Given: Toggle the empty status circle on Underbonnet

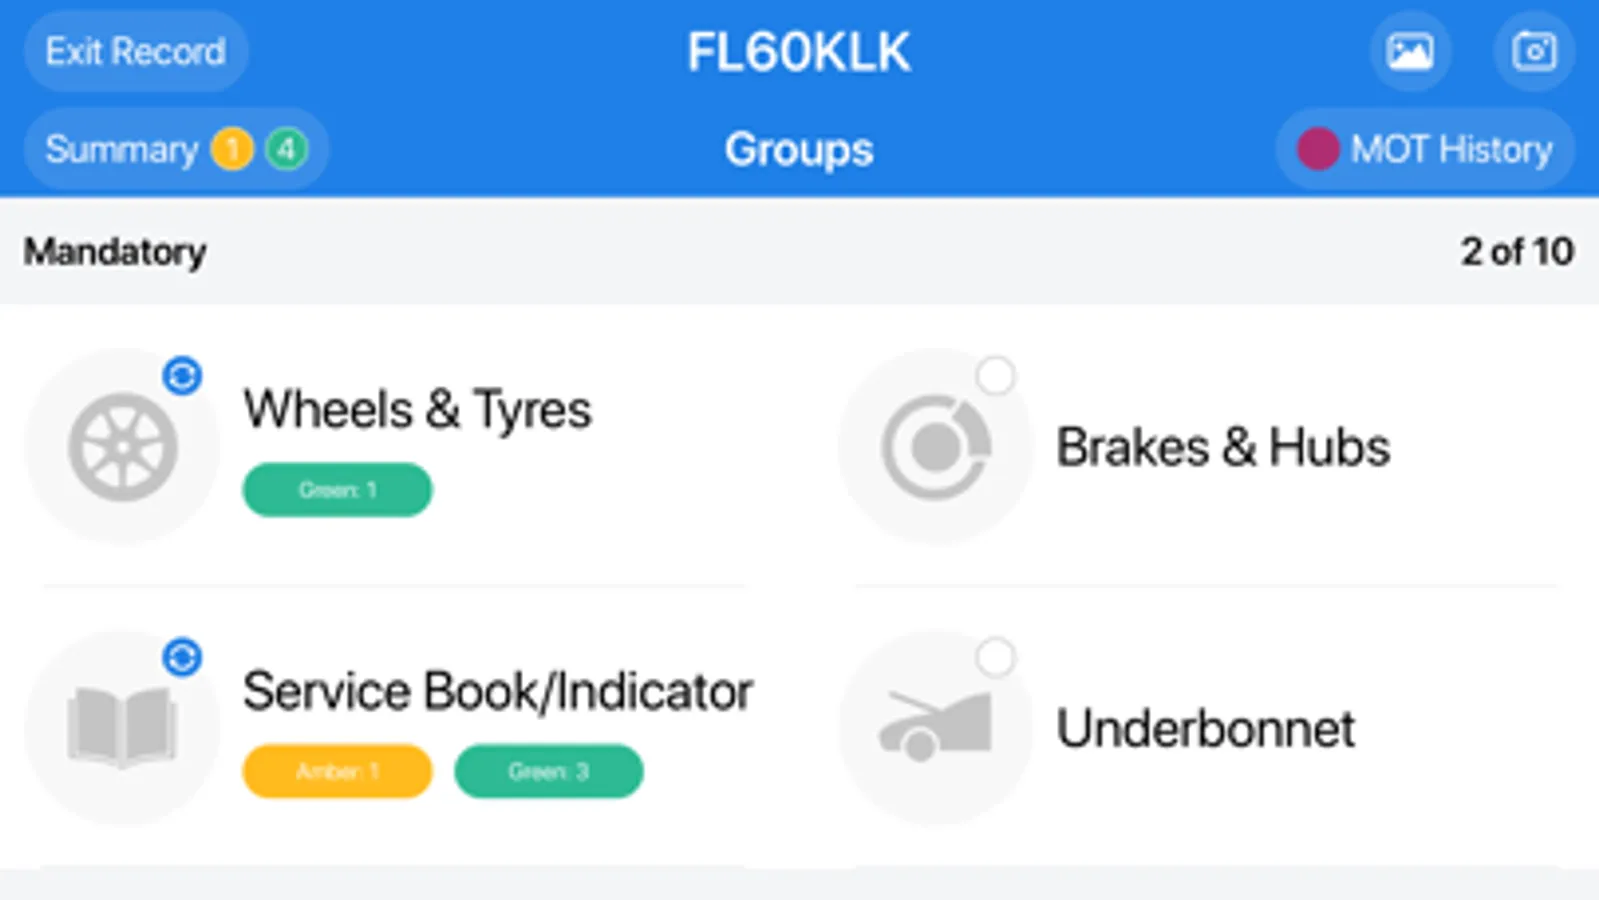Looking at the screenshot, I should click(x=995, y=657).
